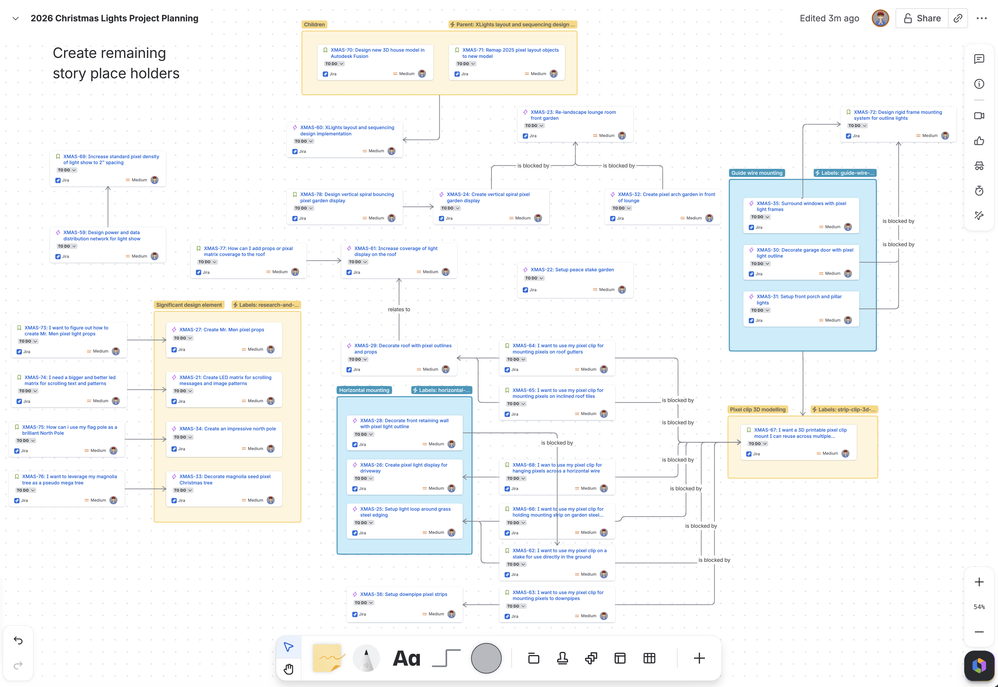
Task: Open the stamp tool
Action: tap(562, 658)
